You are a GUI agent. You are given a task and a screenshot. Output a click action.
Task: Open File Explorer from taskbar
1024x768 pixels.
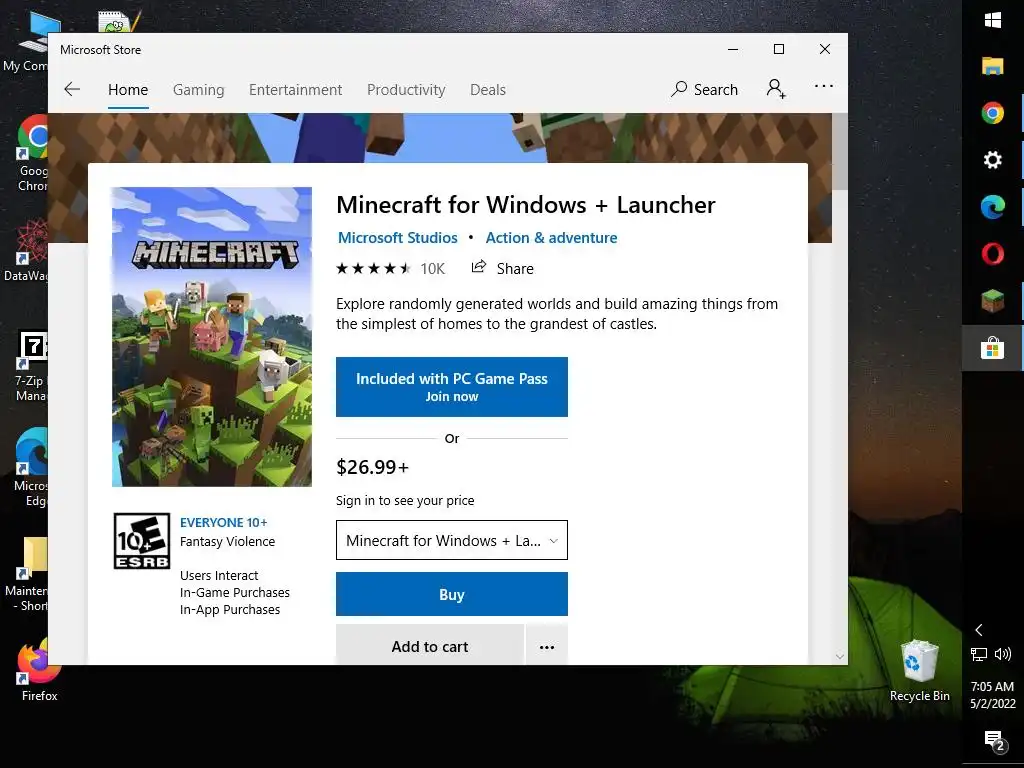(993, 66)
